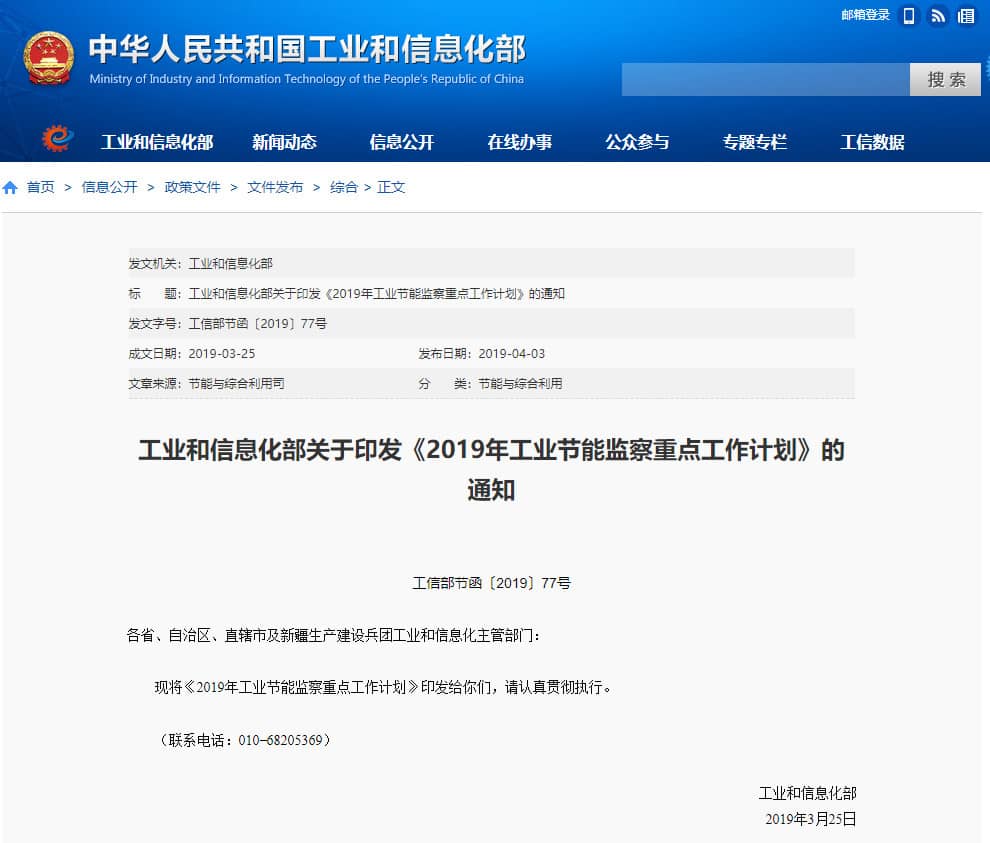990x843 pixels.
Task: Click the list-style icon beside RSS
Action: pyautogui.click(x=965, y=16)
